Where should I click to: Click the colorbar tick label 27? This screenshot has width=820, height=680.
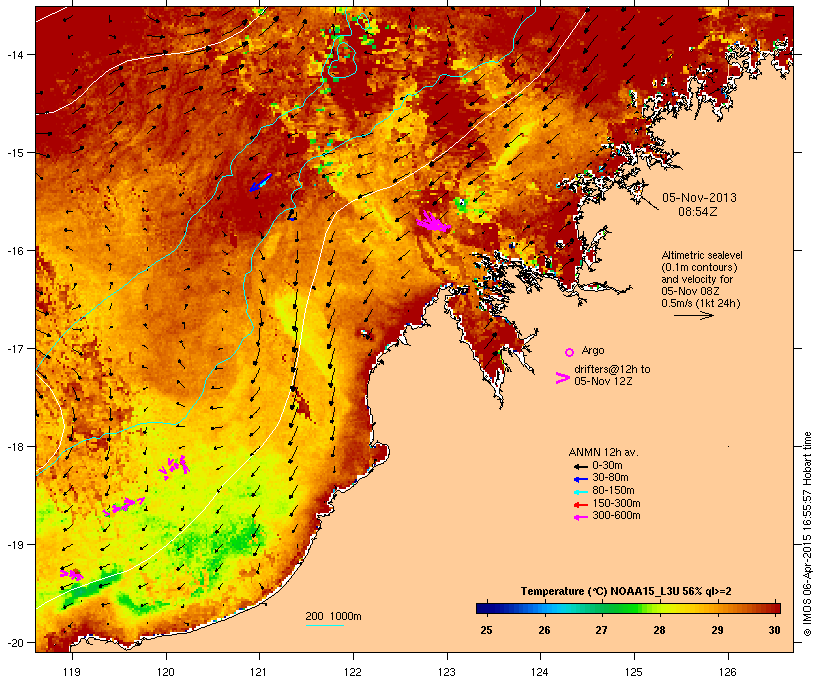[601, 630]
